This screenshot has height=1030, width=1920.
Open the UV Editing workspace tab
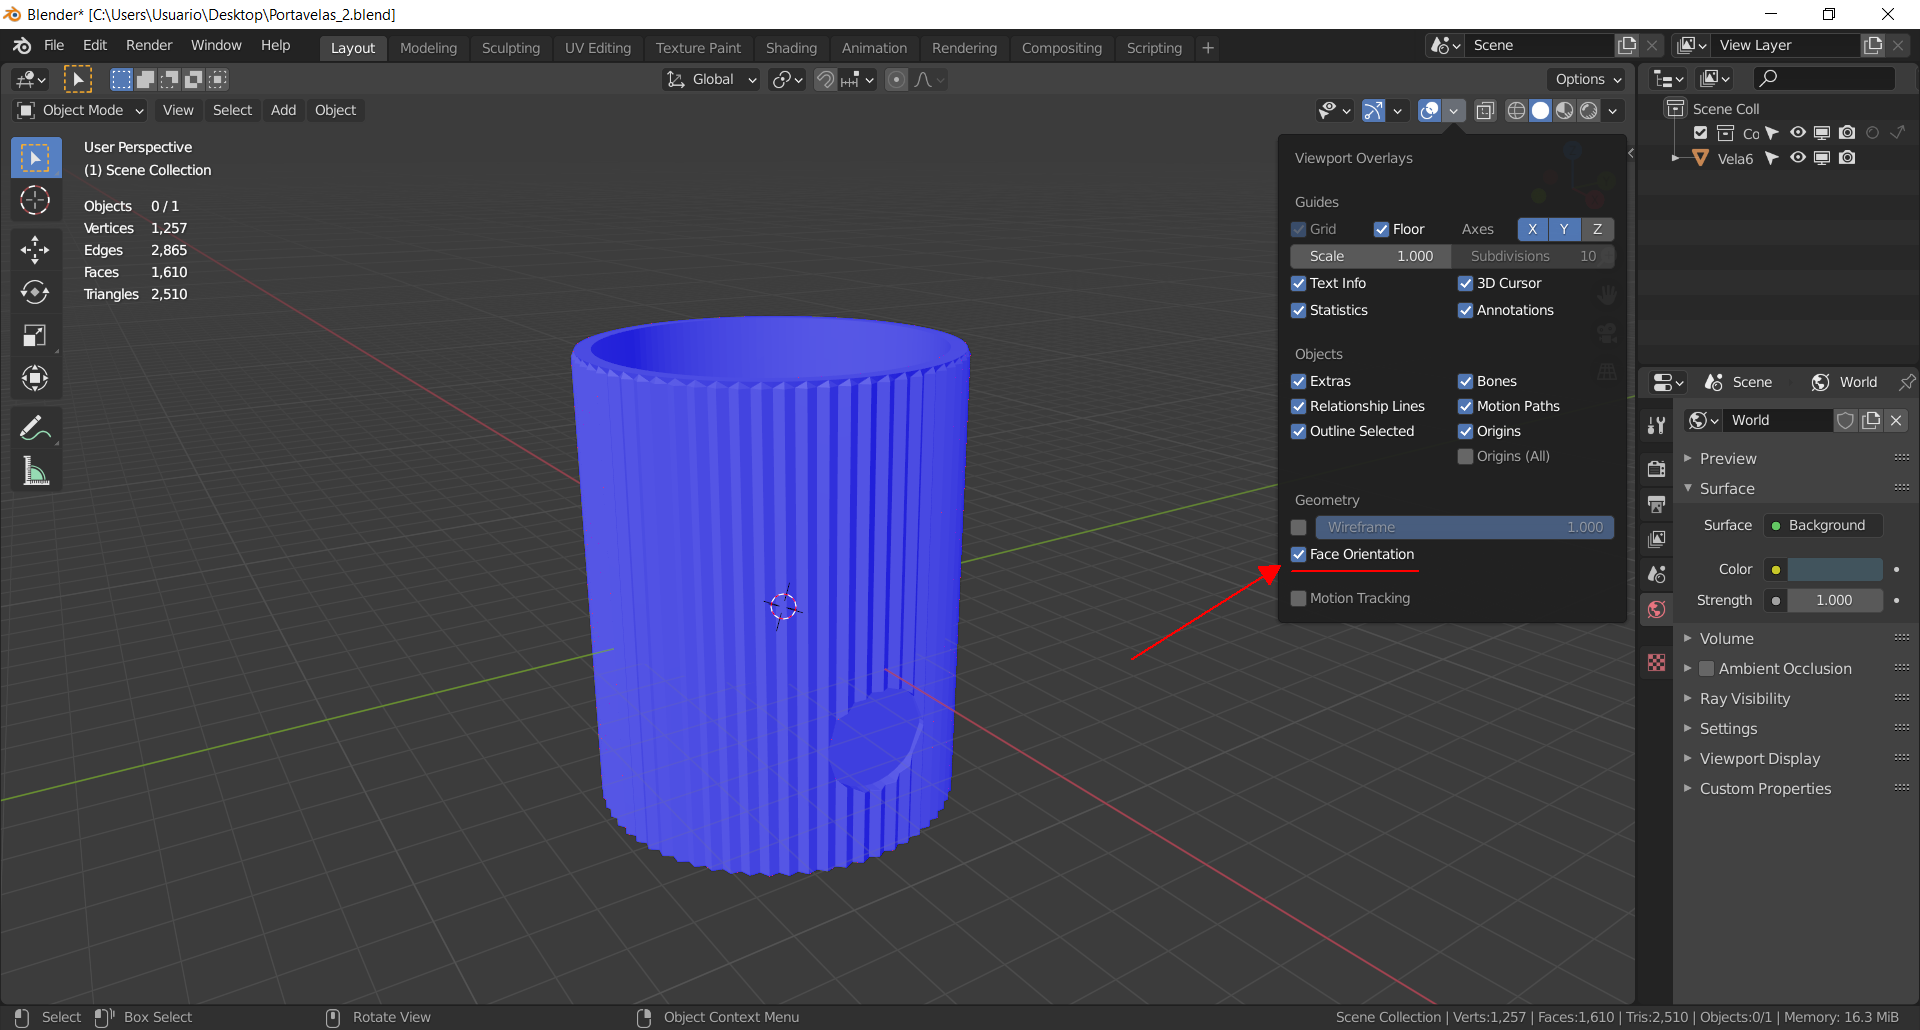click(x=598, y=48)
